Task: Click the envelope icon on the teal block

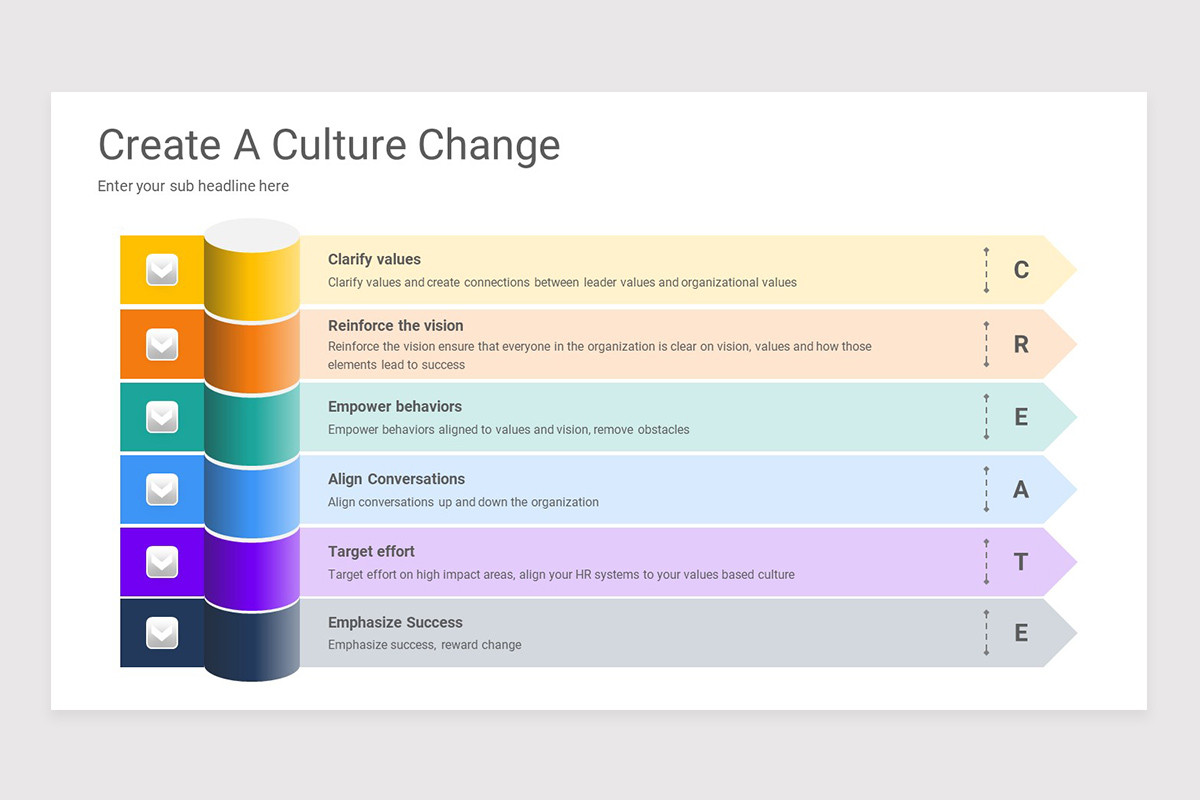Action: pyautogui.click(x=162, y=417)
